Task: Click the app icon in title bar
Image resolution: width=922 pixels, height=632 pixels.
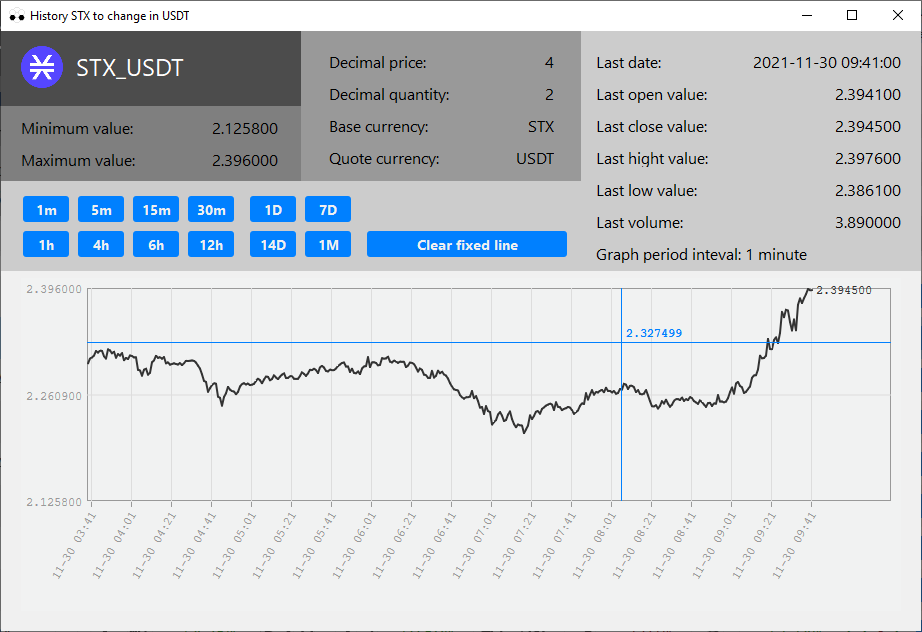Action: pos(16,15)
